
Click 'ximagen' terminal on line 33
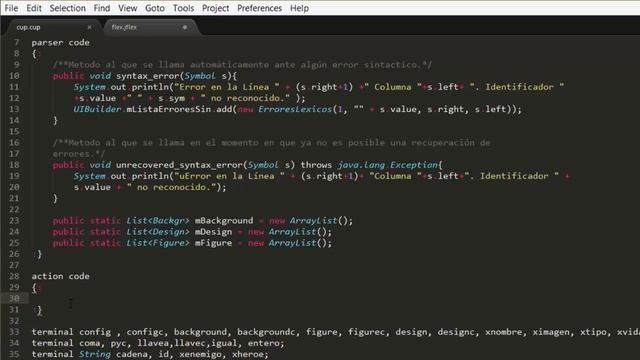coord(551,332)
